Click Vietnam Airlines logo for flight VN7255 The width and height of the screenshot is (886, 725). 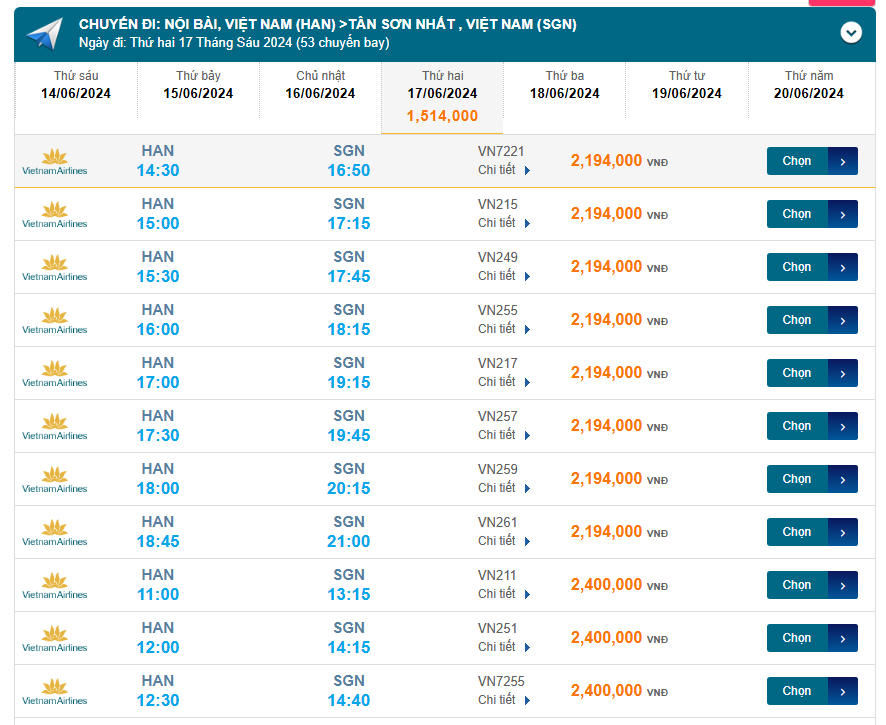pos(55,692)
